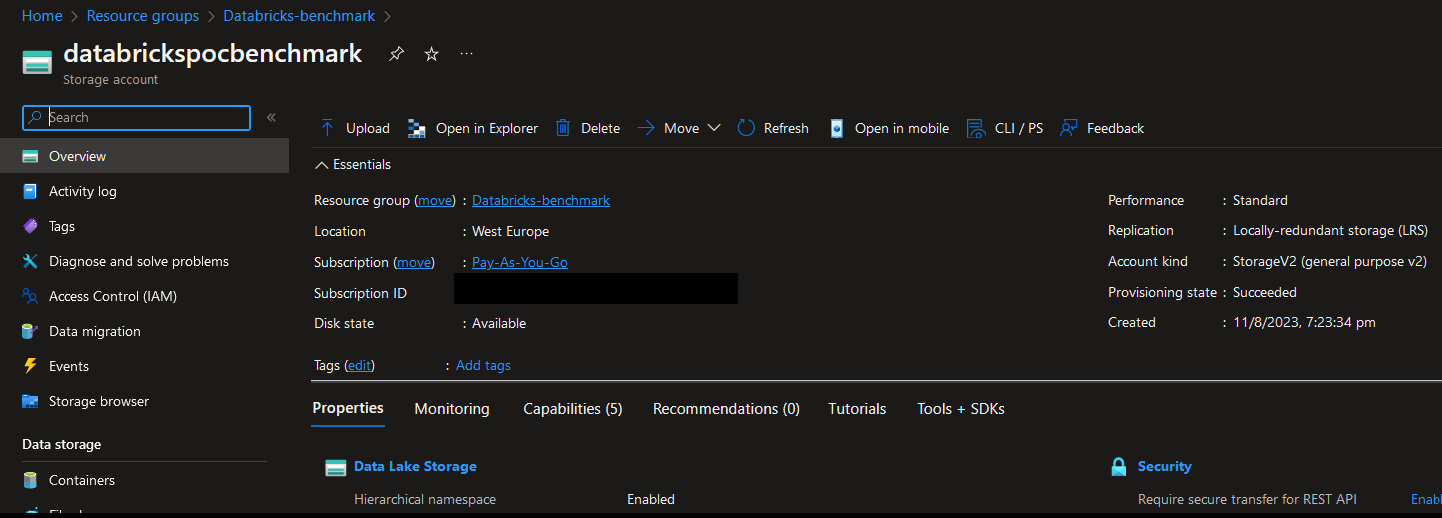Select Overview in the sidebar
The width and height of the screenshot is (1442, 518).
[145, 156]
